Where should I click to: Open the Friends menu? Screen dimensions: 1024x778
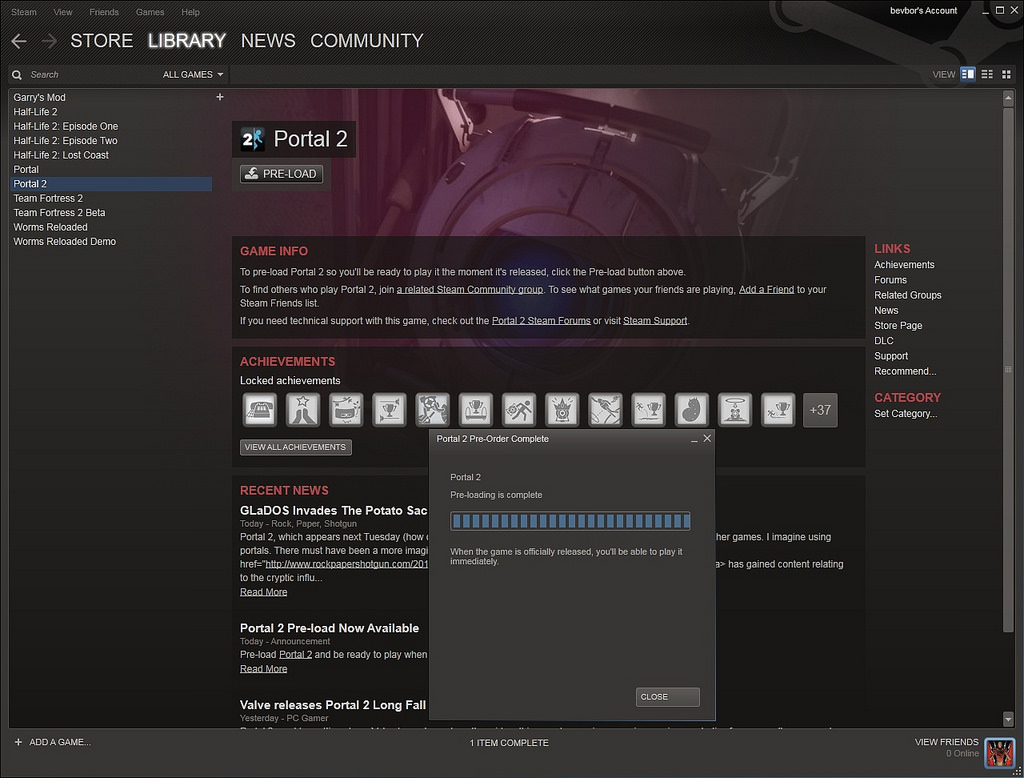(x=104, y=12)
